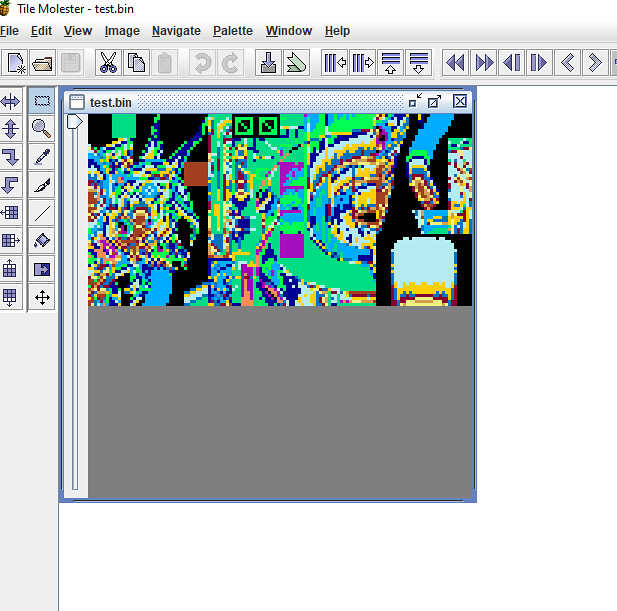Screen dimensions: 617x611
Task: Select the Move tool with four arrows
Action: pos(41,297)
